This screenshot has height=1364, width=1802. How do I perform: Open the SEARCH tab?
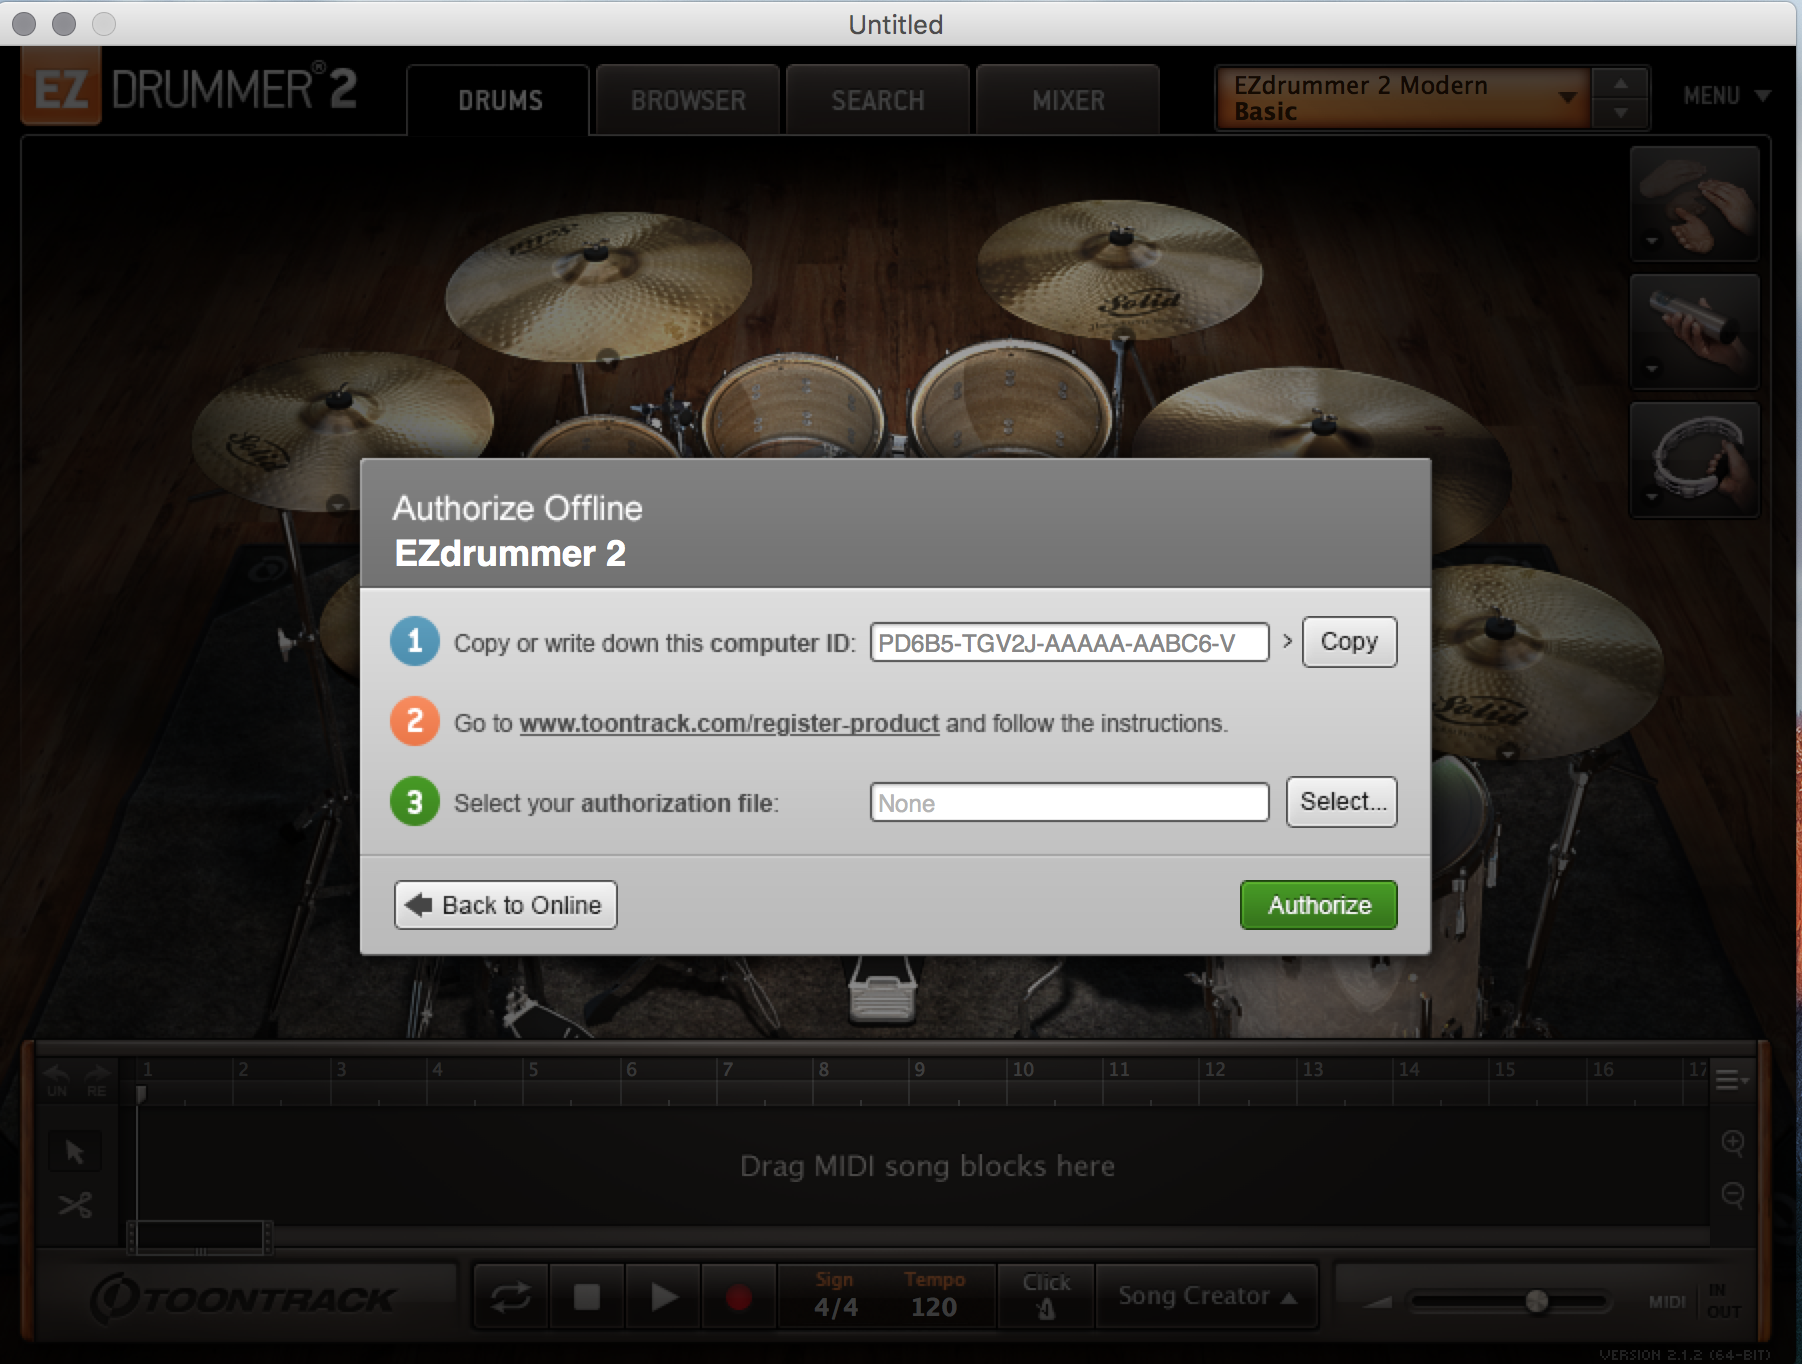(x=878, y=100)
